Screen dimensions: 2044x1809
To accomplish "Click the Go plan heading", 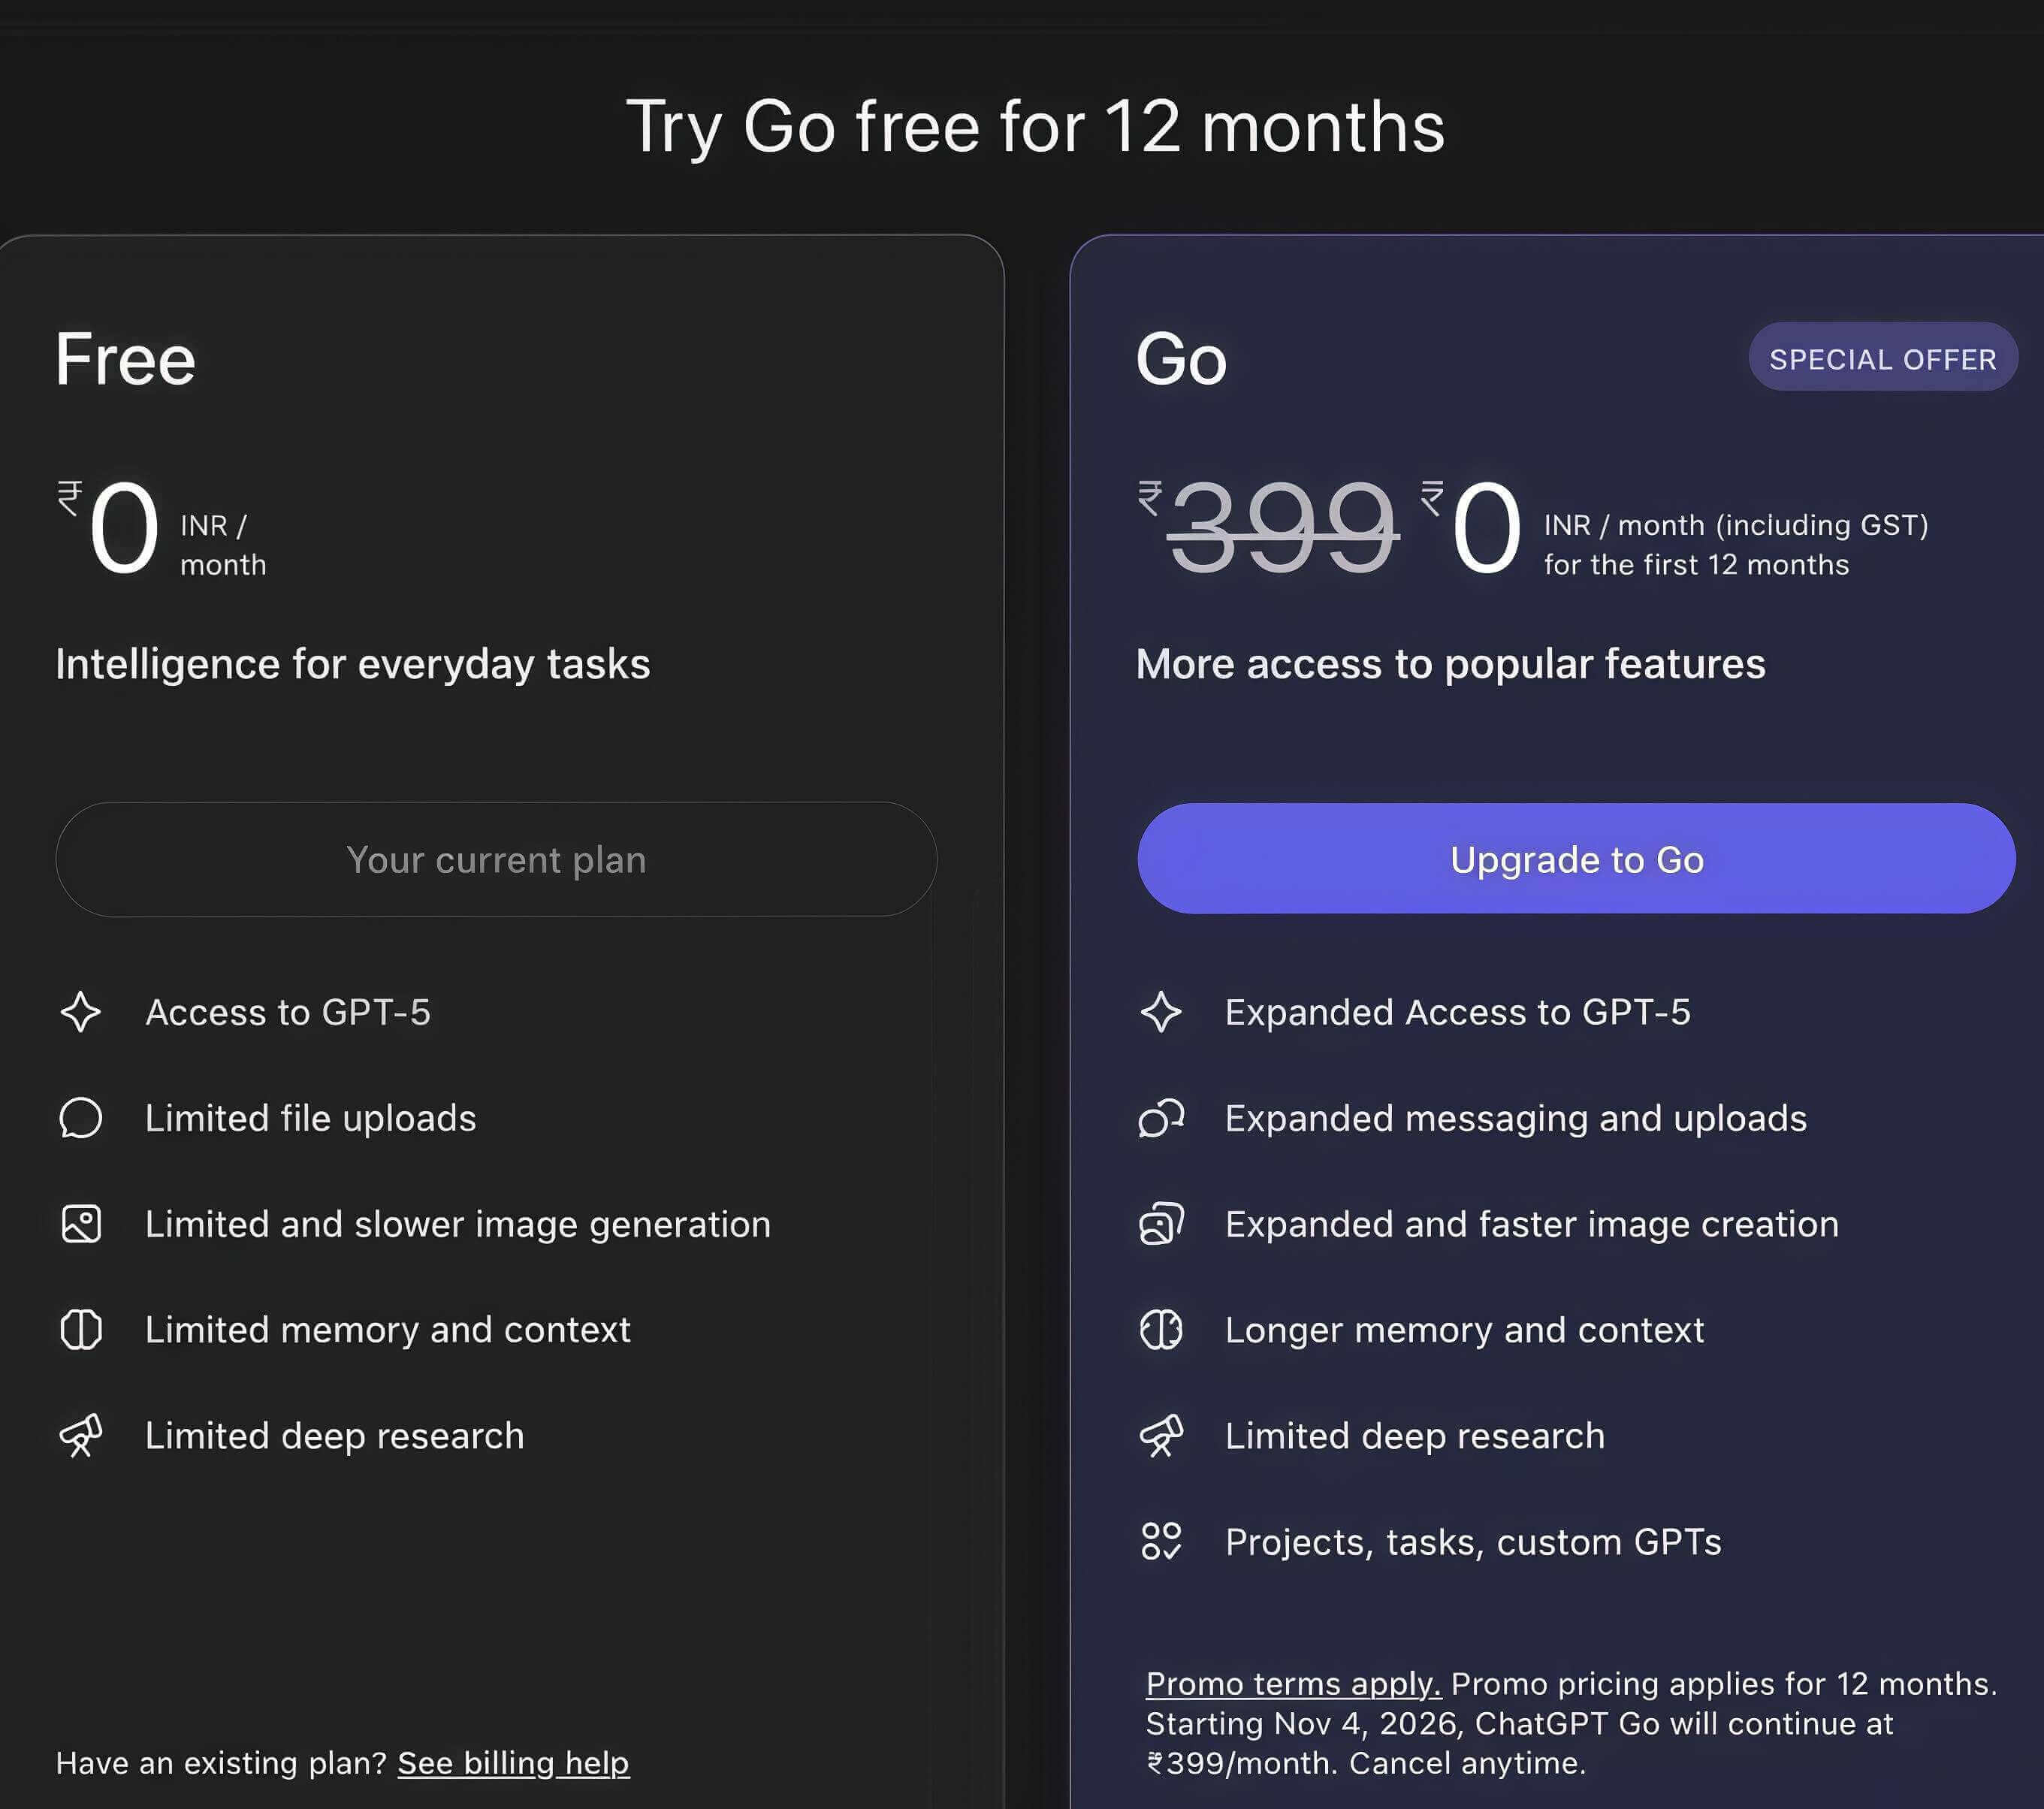I will click(x=1182, y=360).
